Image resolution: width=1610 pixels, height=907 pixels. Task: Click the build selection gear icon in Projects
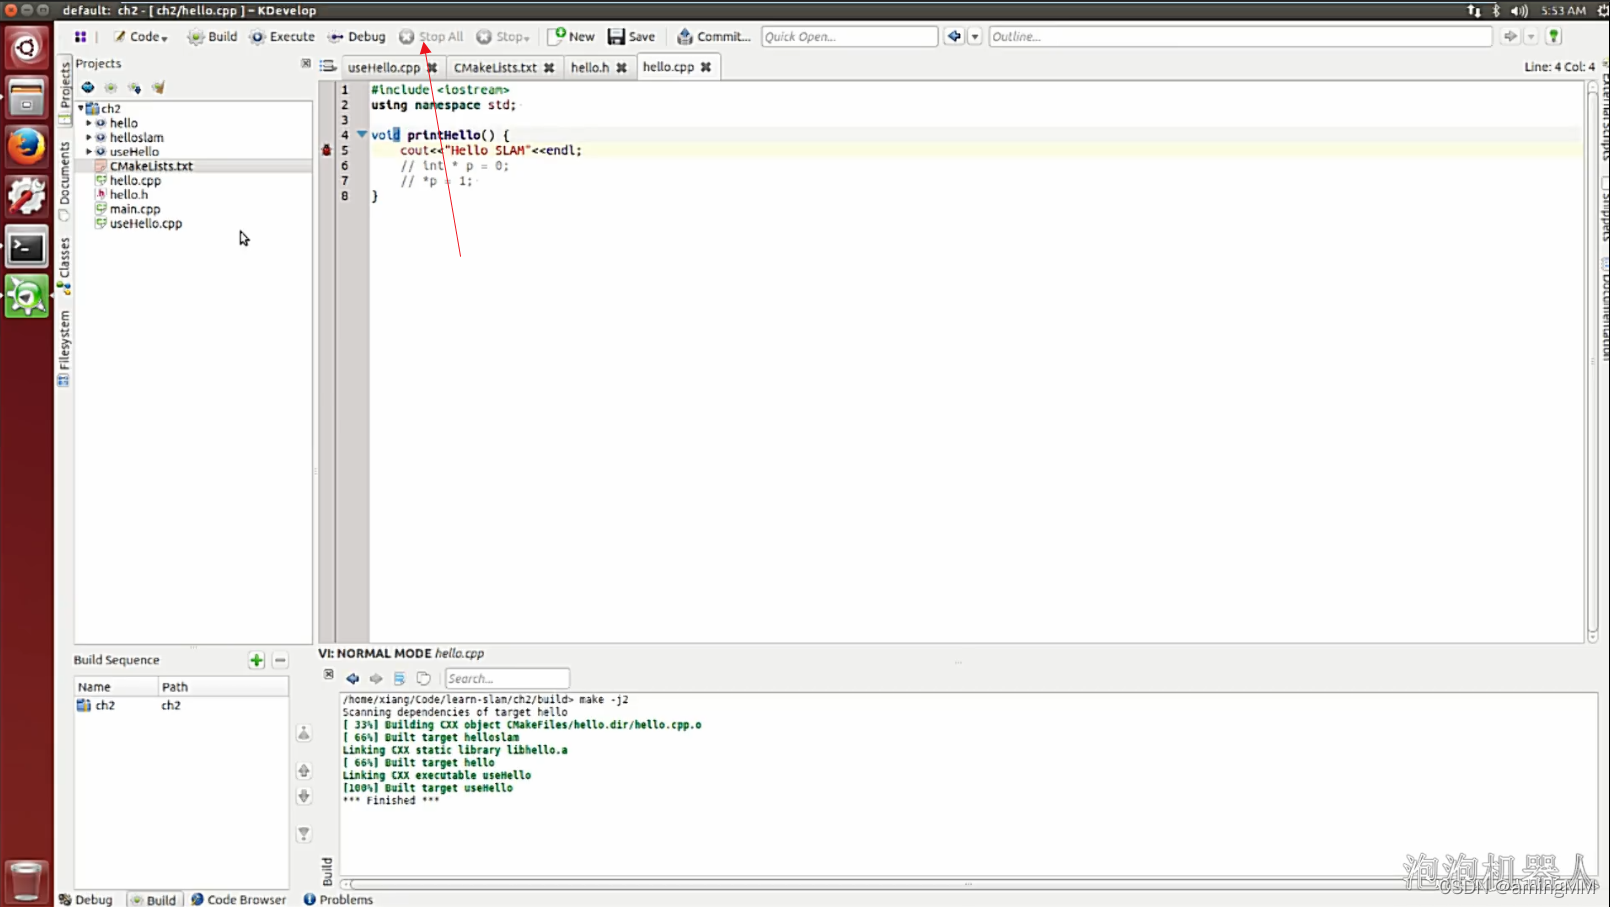(111, 87)
